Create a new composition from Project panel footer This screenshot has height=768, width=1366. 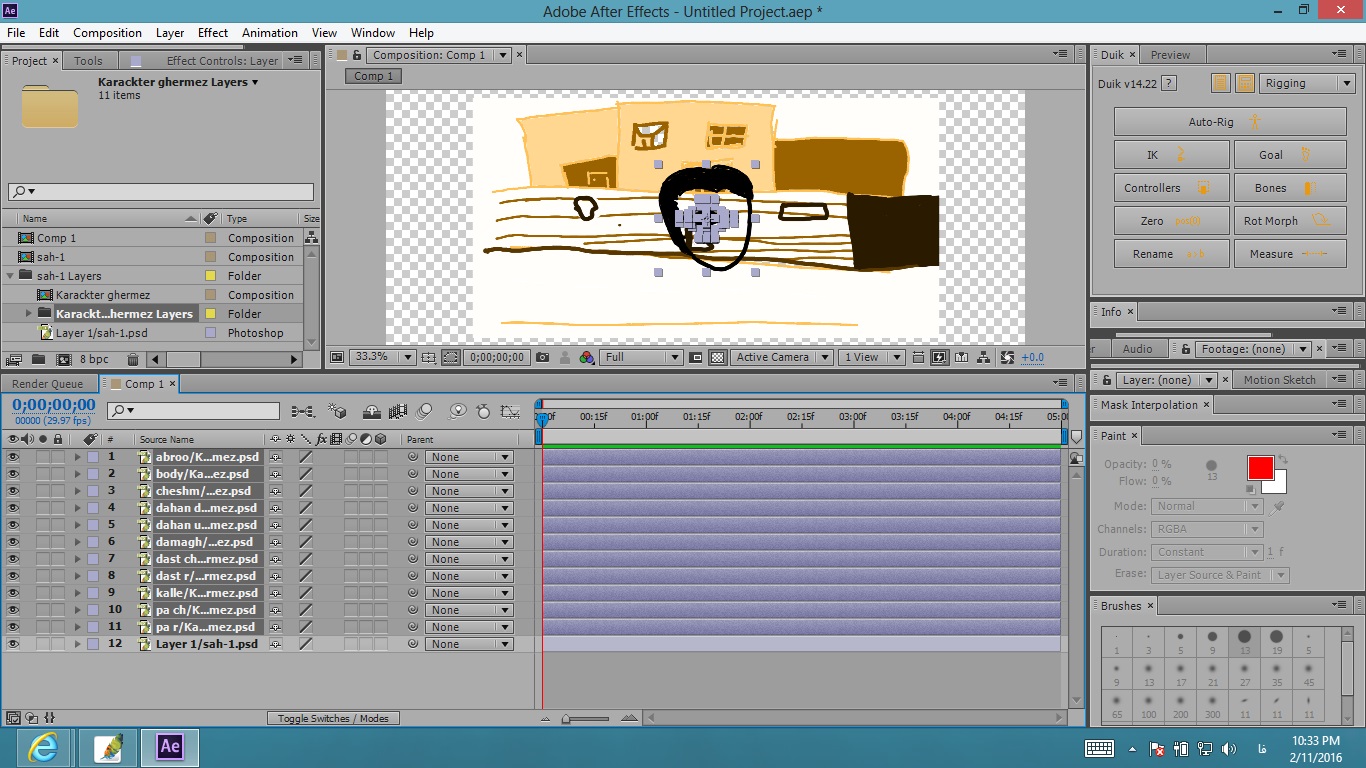64,359
